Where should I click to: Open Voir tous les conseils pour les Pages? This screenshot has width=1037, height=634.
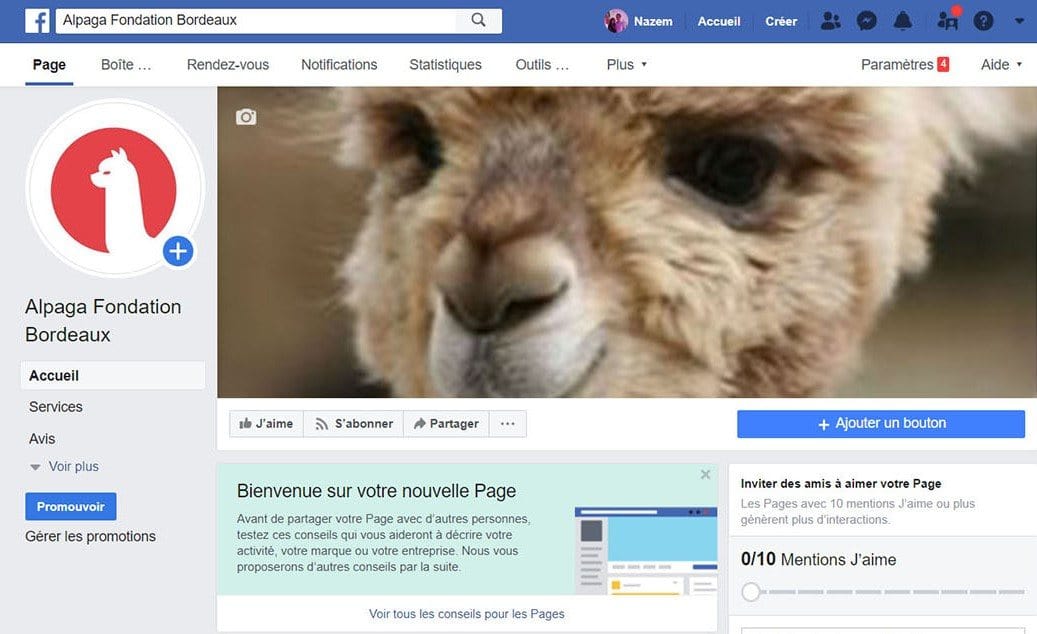[466, 614]
